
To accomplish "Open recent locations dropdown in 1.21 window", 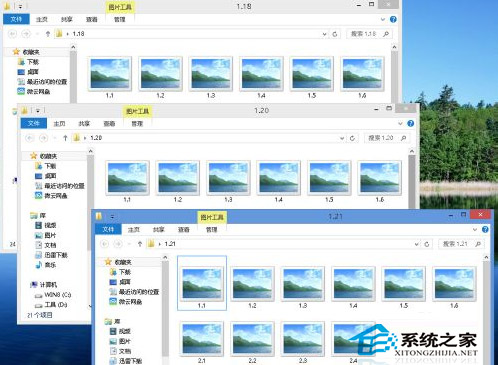I will pos(129,244).
